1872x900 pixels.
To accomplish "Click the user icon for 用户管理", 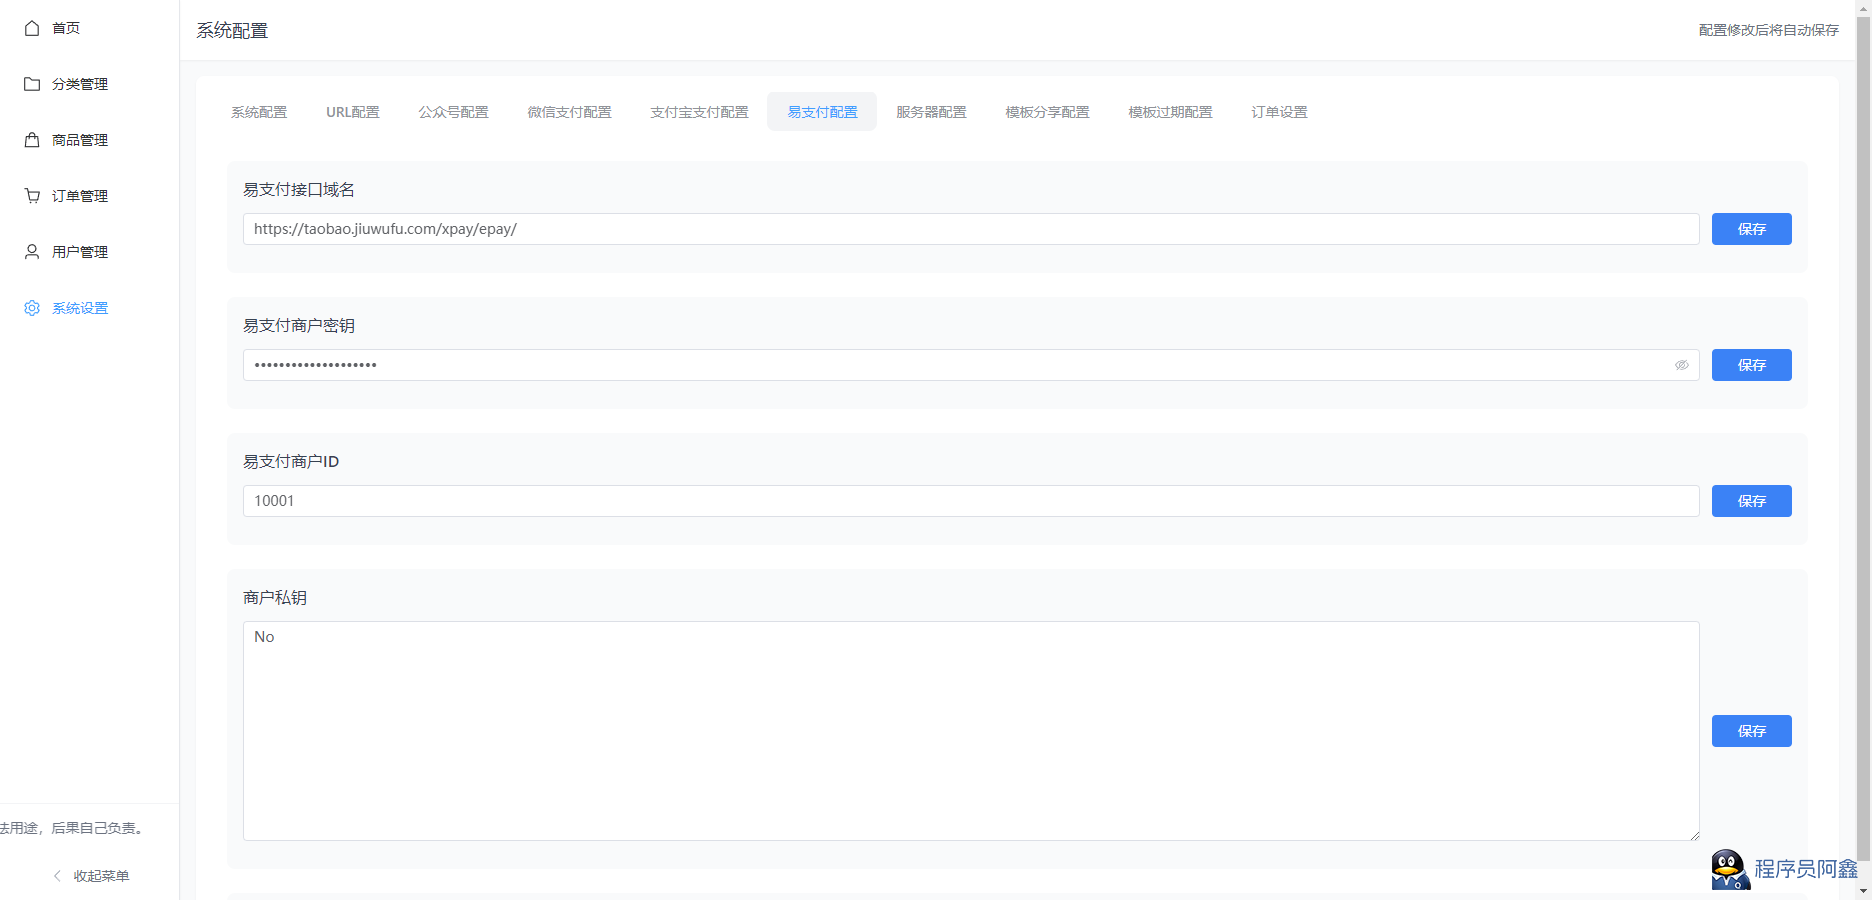I will tap(32, 252).
